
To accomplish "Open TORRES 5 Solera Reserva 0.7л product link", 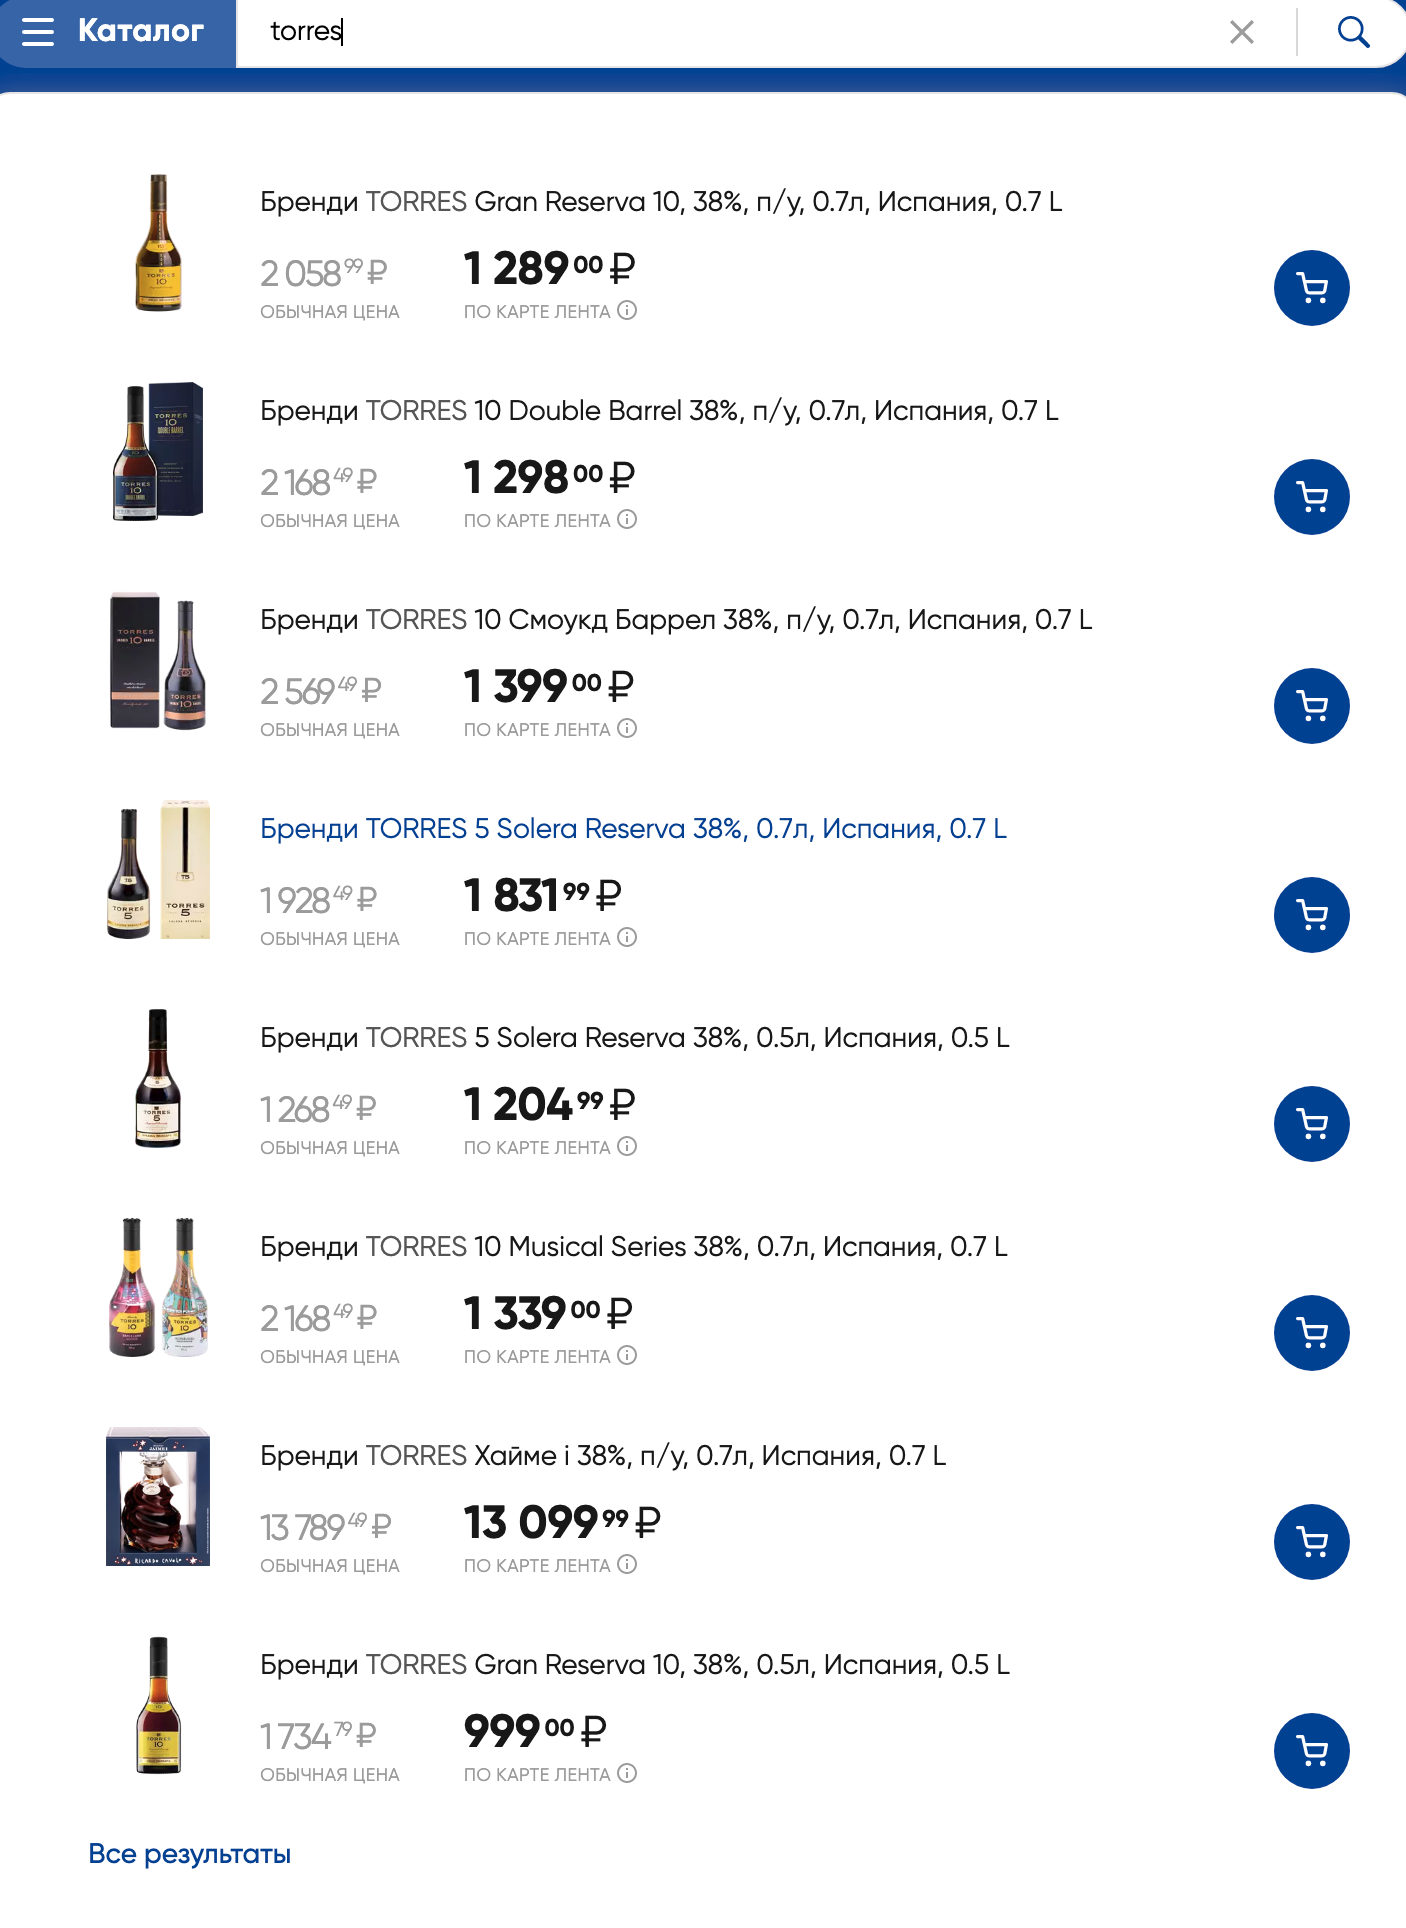I will coord(633,829).
